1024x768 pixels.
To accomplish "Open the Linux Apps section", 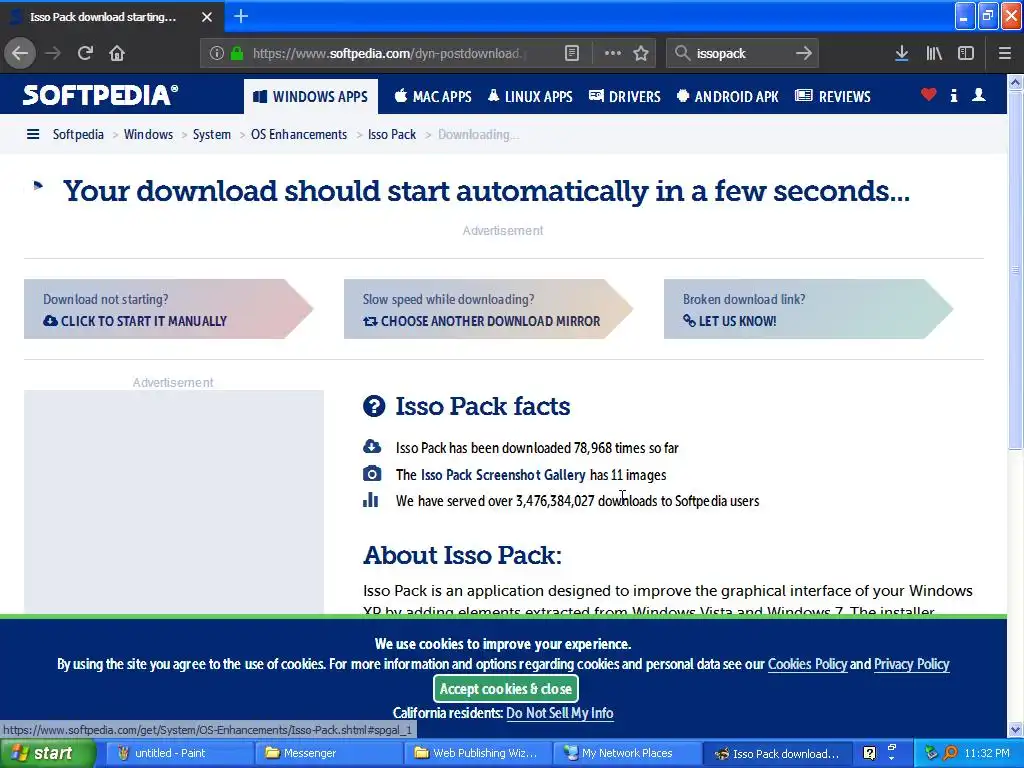I will tap(530, 97).
